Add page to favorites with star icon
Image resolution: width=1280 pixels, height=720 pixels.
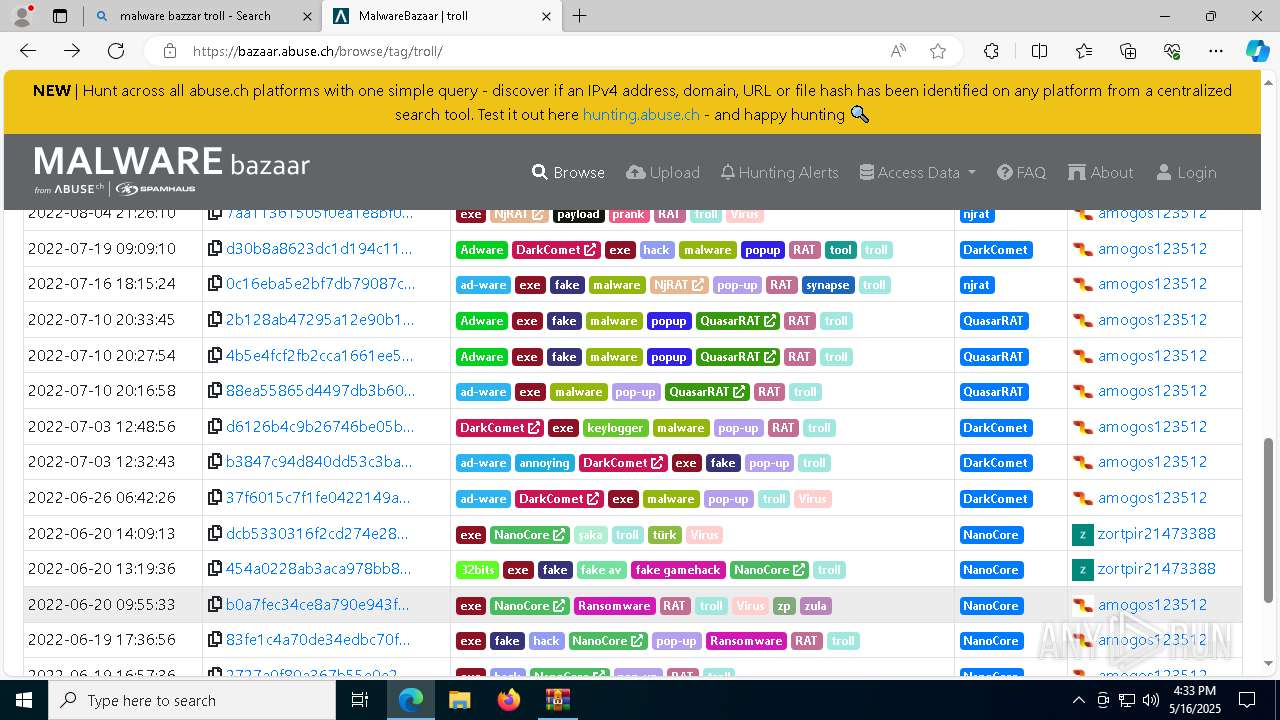pyautogui.click(x=937, y=51)
